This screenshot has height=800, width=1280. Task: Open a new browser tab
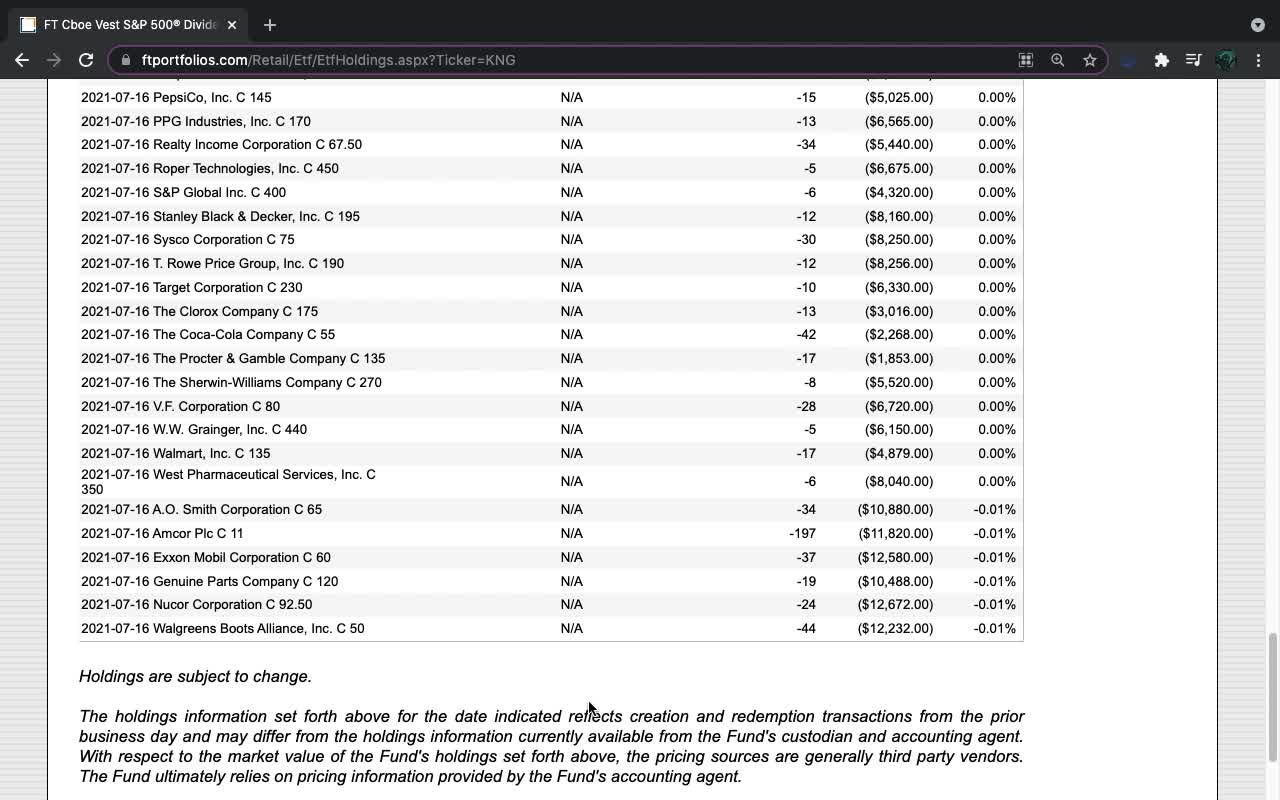tap(269, 24)
